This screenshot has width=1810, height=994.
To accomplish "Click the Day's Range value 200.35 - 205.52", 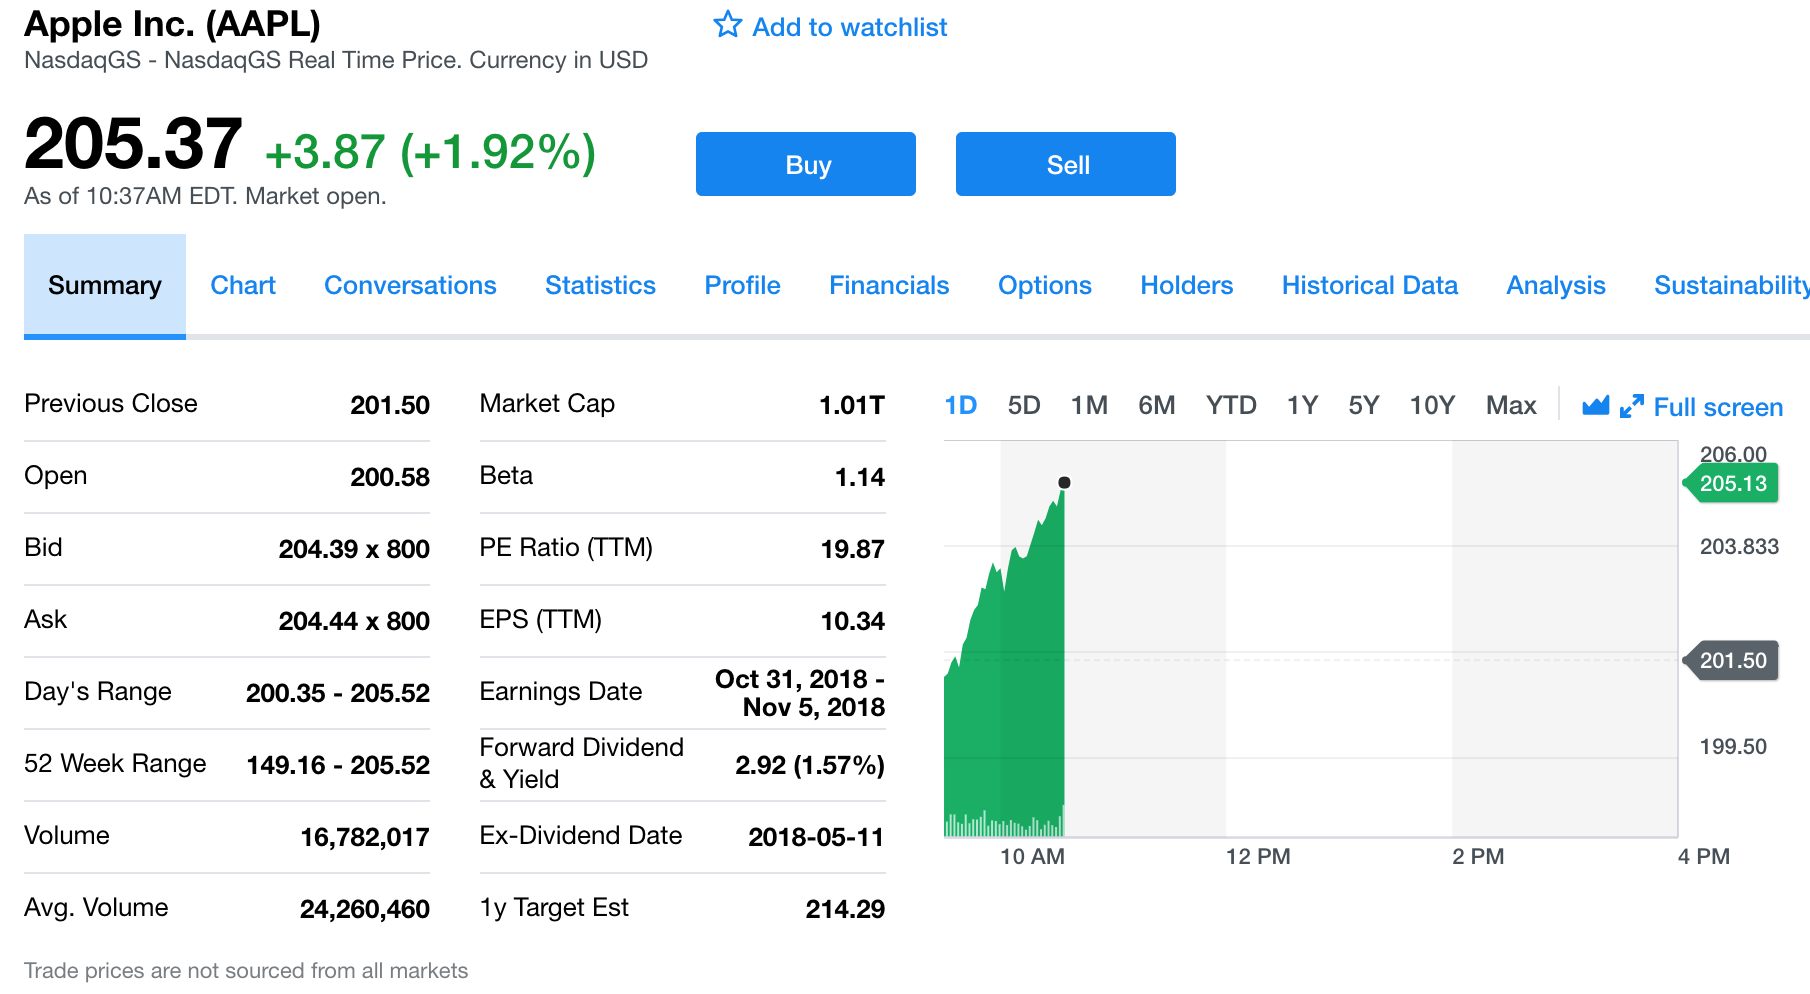I will click(338, 693).
